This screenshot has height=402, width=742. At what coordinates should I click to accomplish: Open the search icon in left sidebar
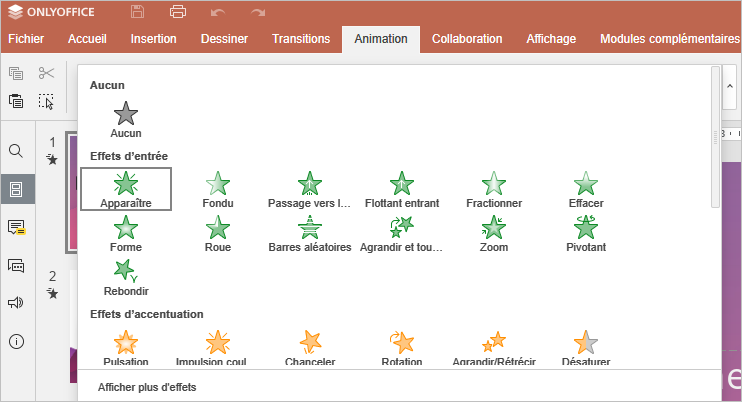(16, 151)
